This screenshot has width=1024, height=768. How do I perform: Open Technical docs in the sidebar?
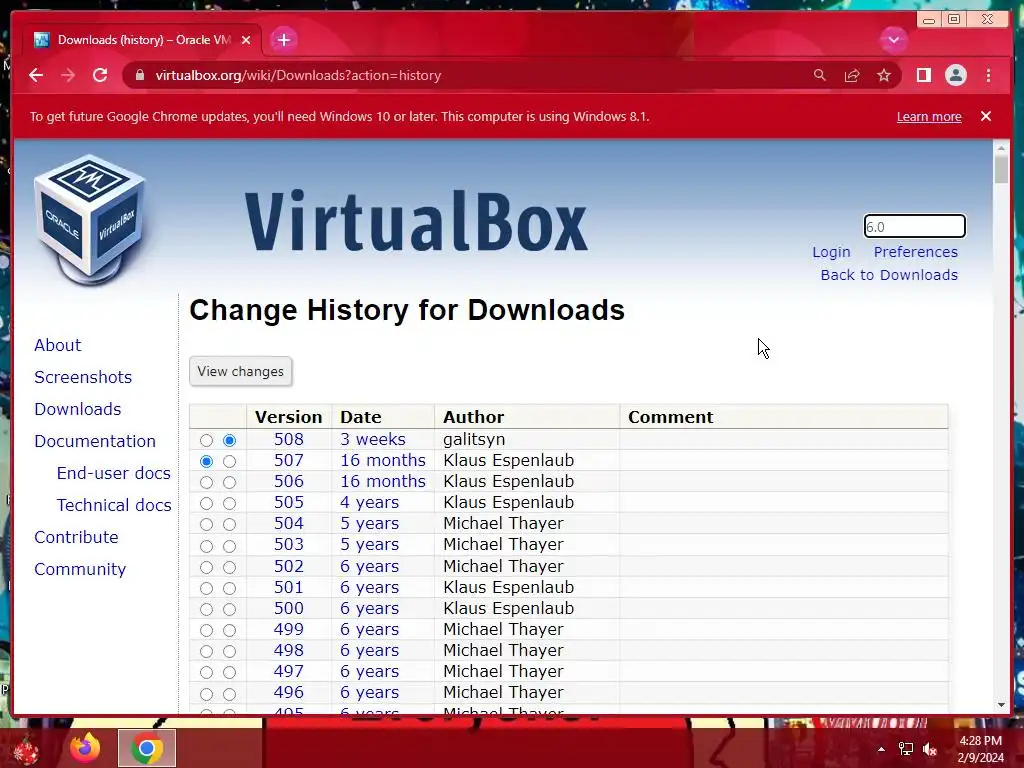114,505
